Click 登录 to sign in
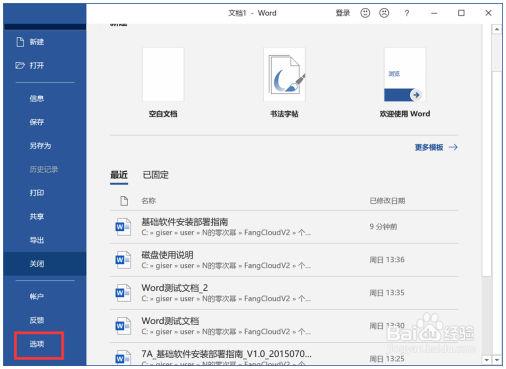This screenshot has width=506, height=369. tap(343, 13)
